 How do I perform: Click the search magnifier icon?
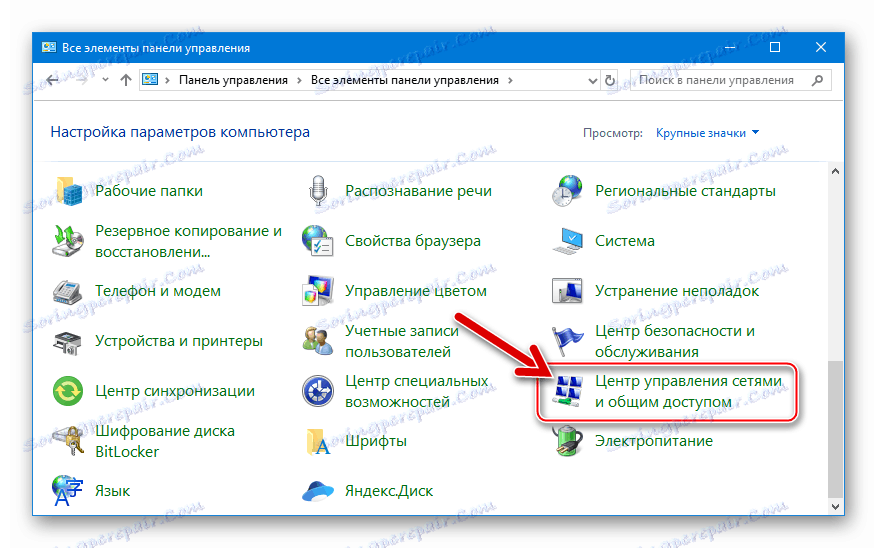[x=817, y=80]
